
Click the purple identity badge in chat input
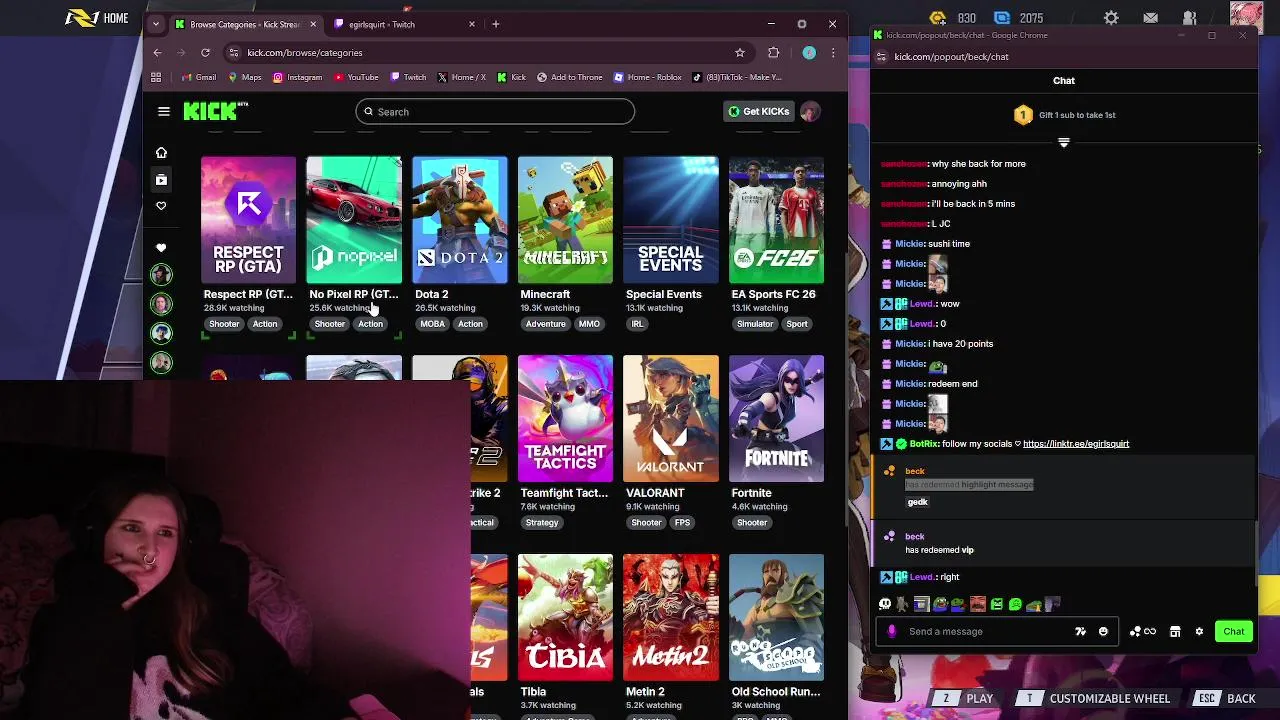click(x=892, y=632)
